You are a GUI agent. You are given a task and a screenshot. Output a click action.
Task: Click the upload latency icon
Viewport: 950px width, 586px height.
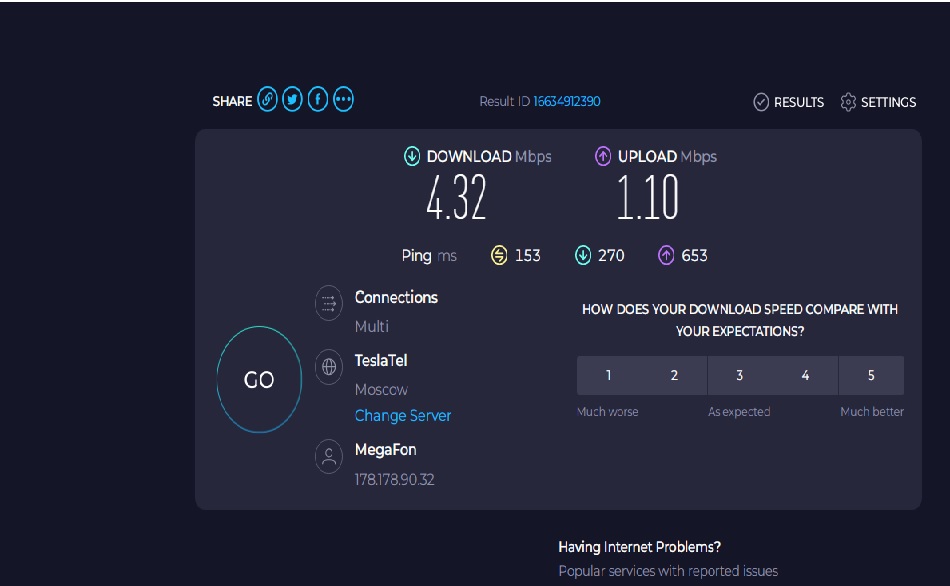[666, 256]
